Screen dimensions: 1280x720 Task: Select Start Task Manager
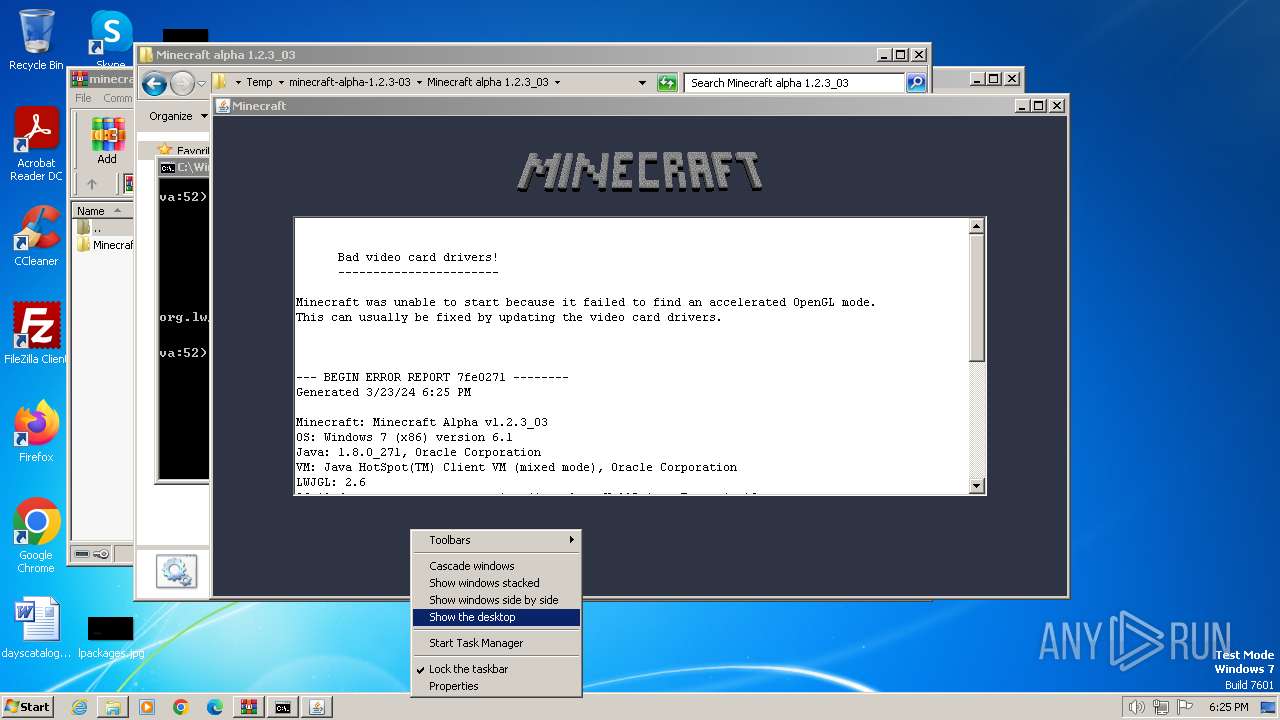[496, 643]
